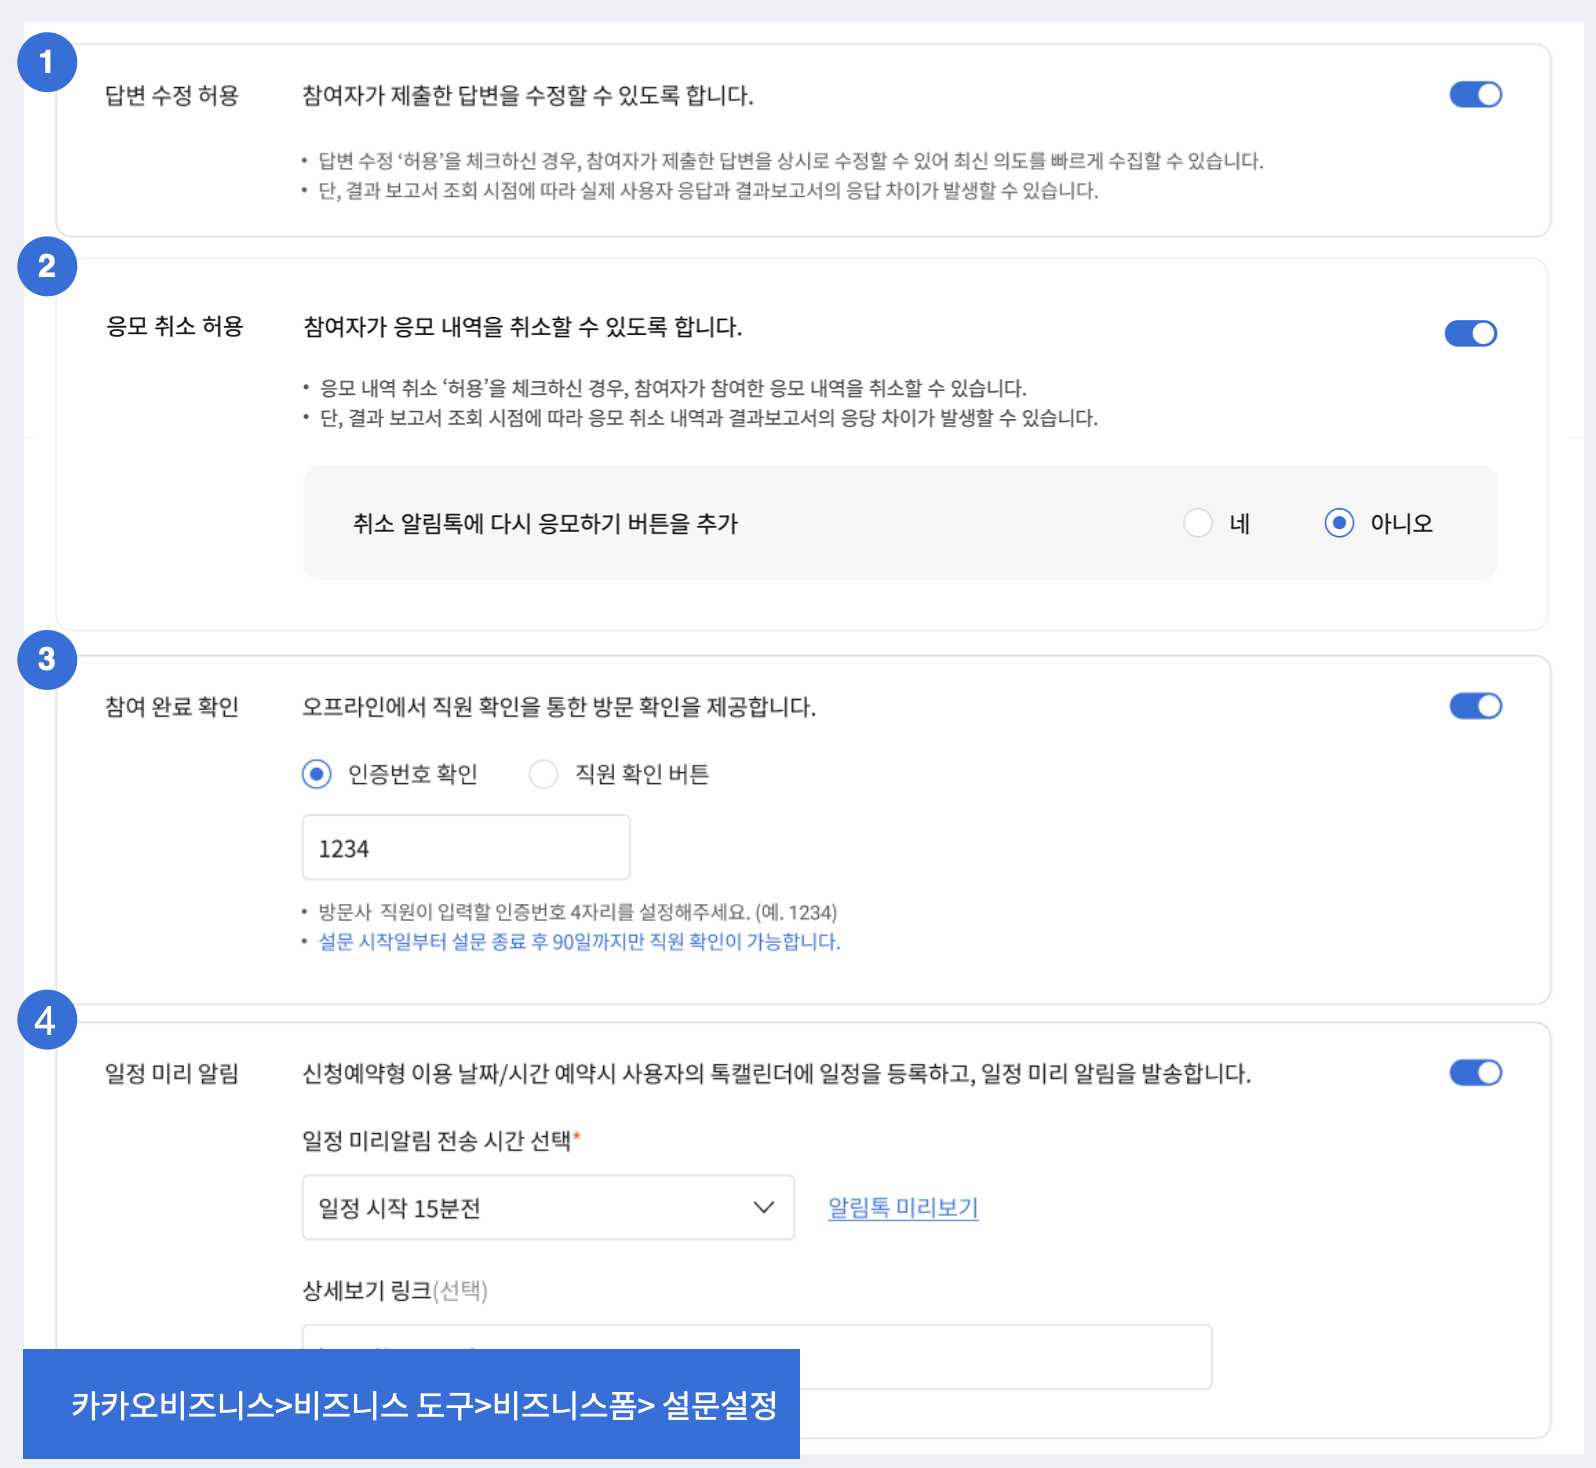The width and height of the screenshot is (1596, 1468).
Task: Click the 상세보기 링크 input field
Action: point(1000,1357)
